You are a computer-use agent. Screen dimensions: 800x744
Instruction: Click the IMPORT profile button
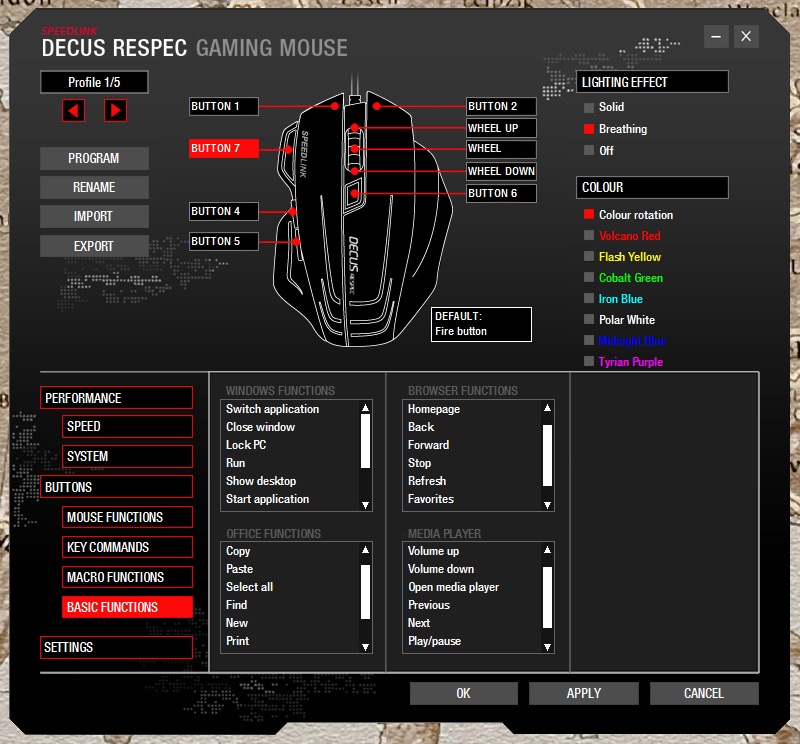pyautogui.click(x=94, y=216)
